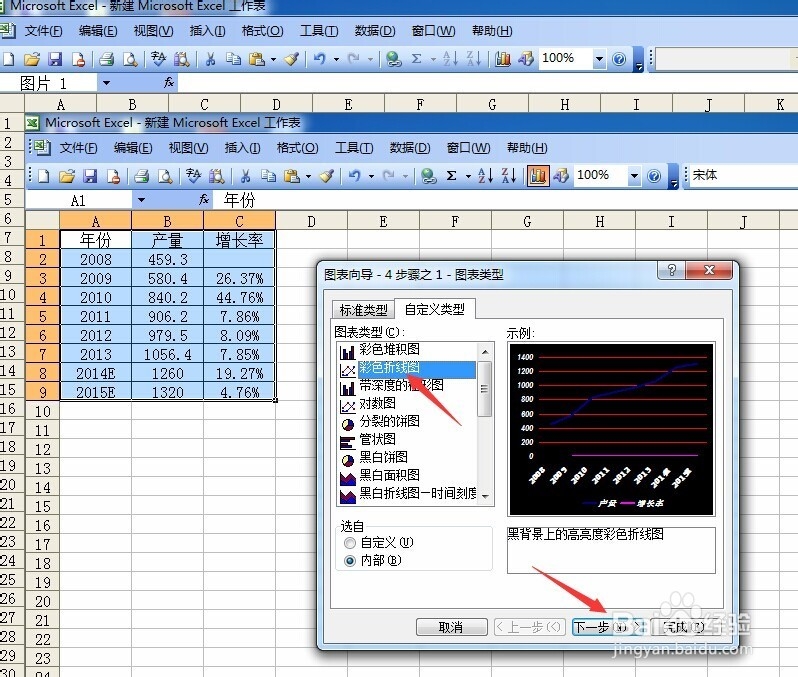This screenshot has height=677, width=798.
Task: Click the New workbook icon in outer Excel toolbar
Action: pos(9,59)
